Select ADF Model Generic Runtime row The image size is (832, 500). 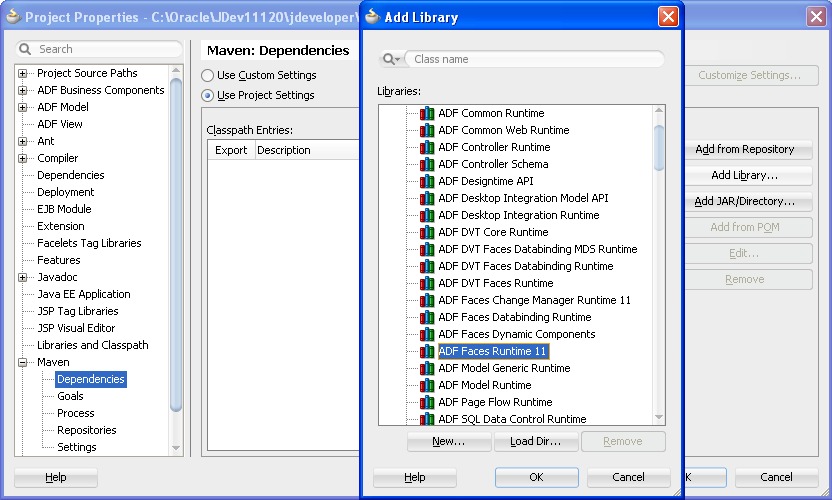point(504,368)
